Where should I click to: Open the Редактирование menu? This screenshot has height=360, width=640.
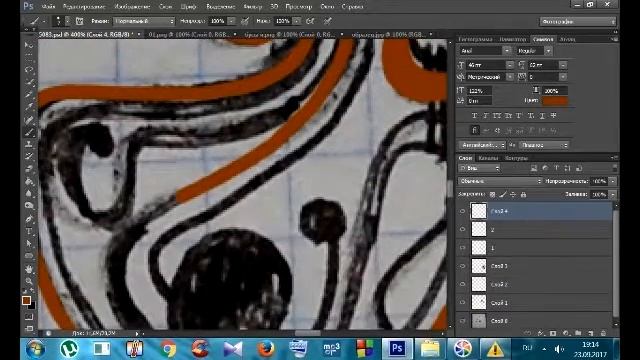(84, 7)
